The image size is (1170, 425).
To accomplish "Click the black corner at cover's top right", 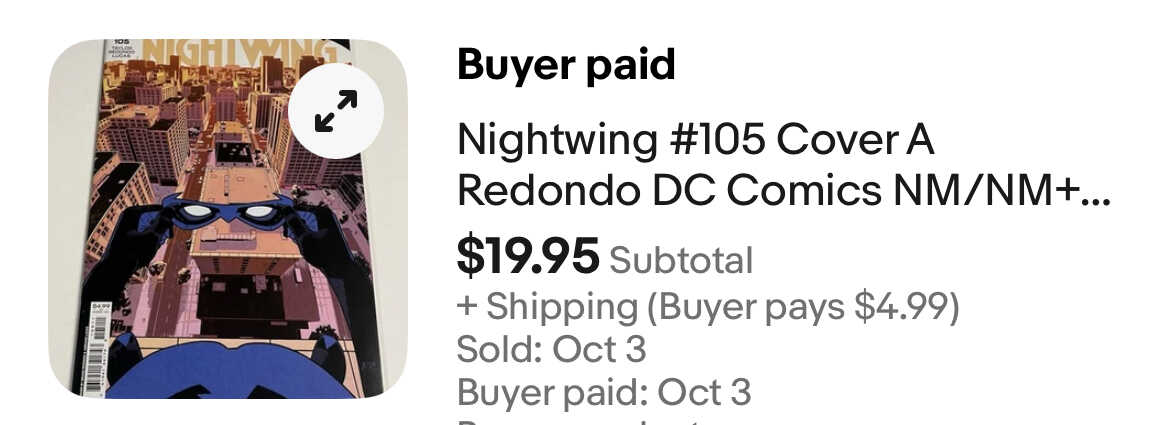I will [x=342, y=44].
